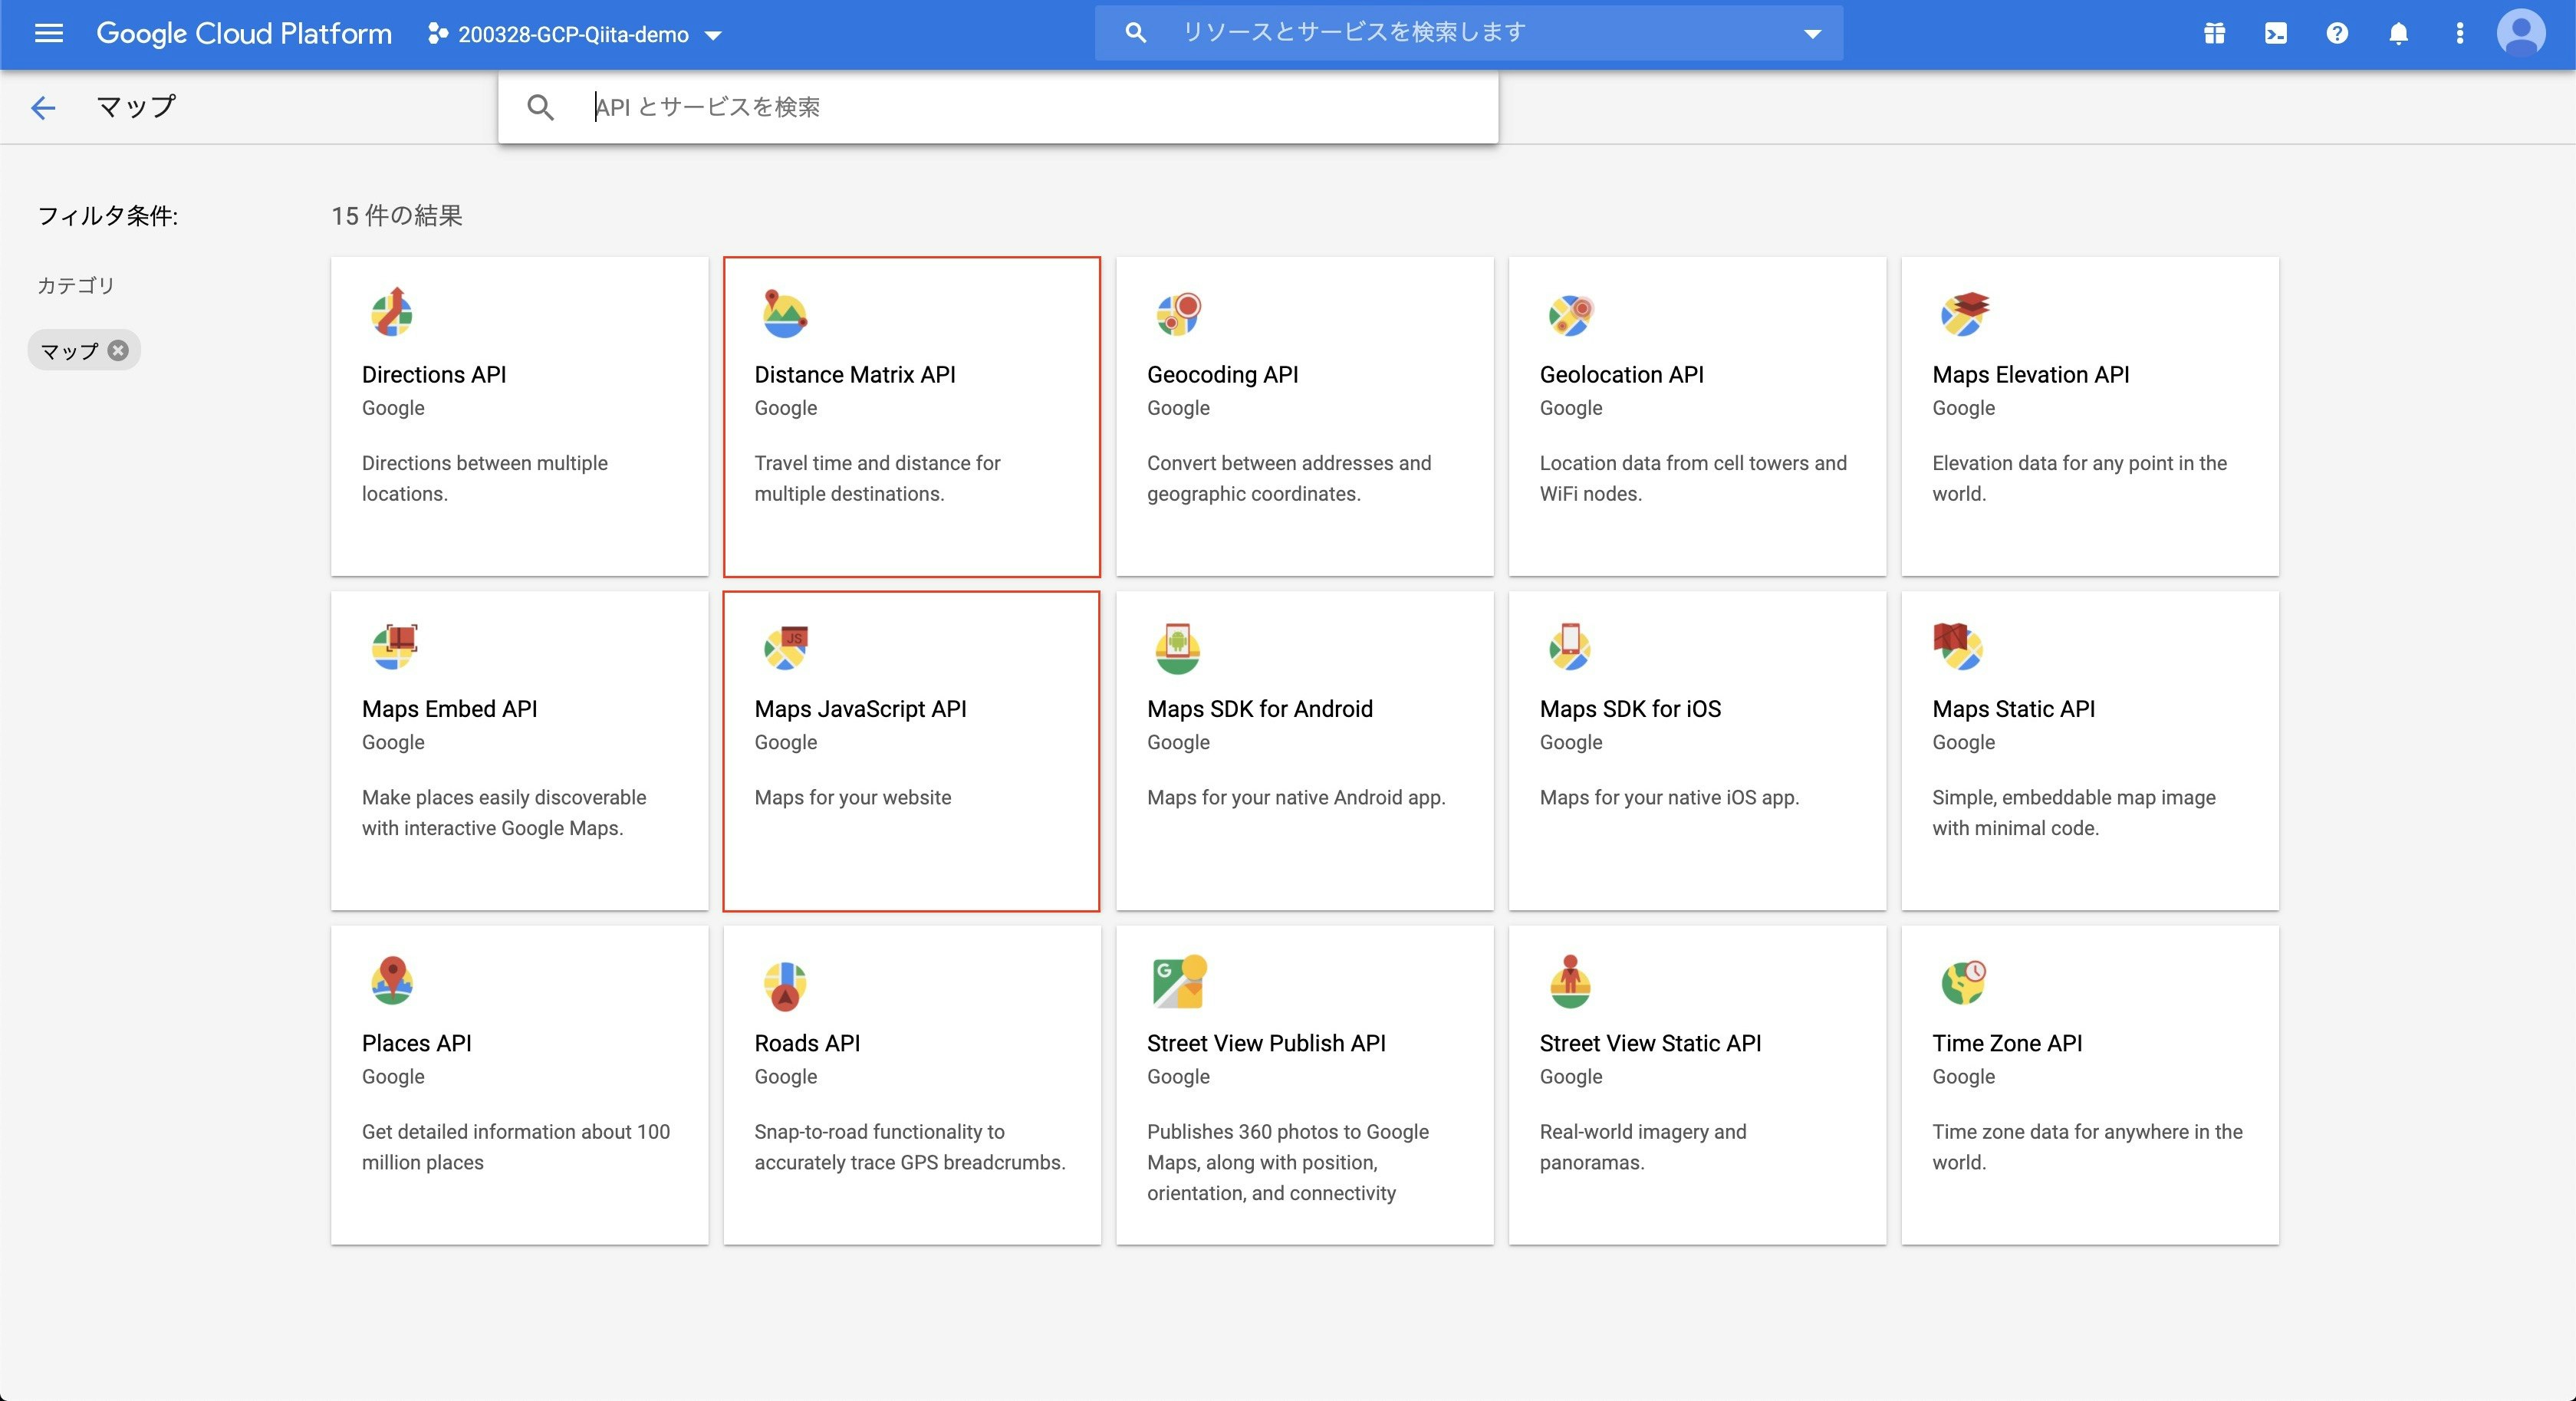2576x1401 pixels.
Task: Open the Maps JavaScript API title
Action: click(x=860, y=708)
